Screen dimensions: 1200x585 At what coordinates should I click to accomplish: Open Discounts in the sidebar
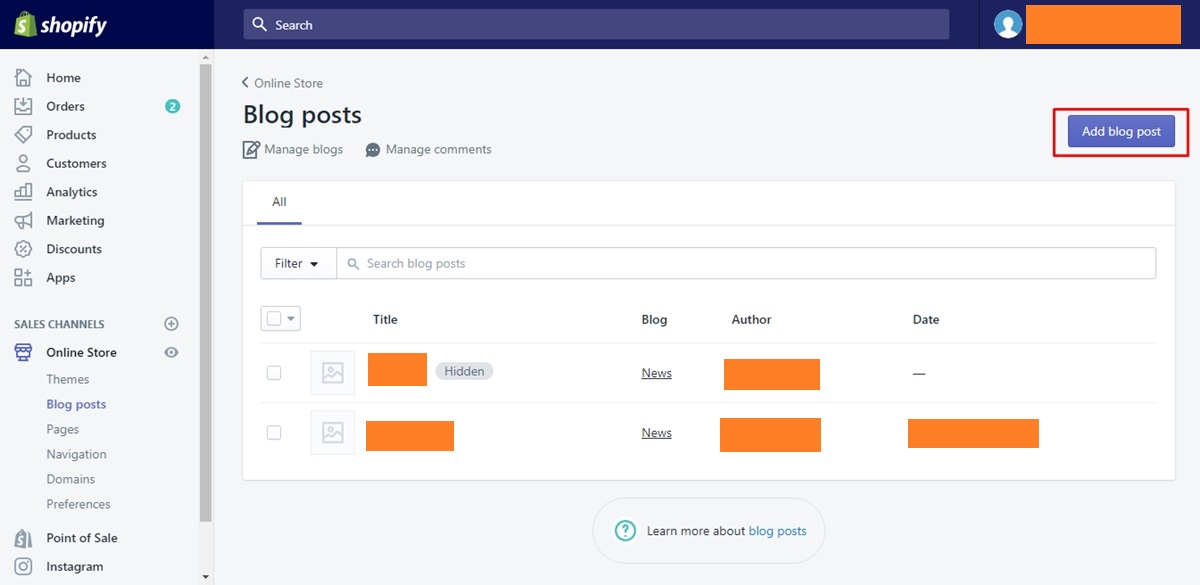[74, 249]
